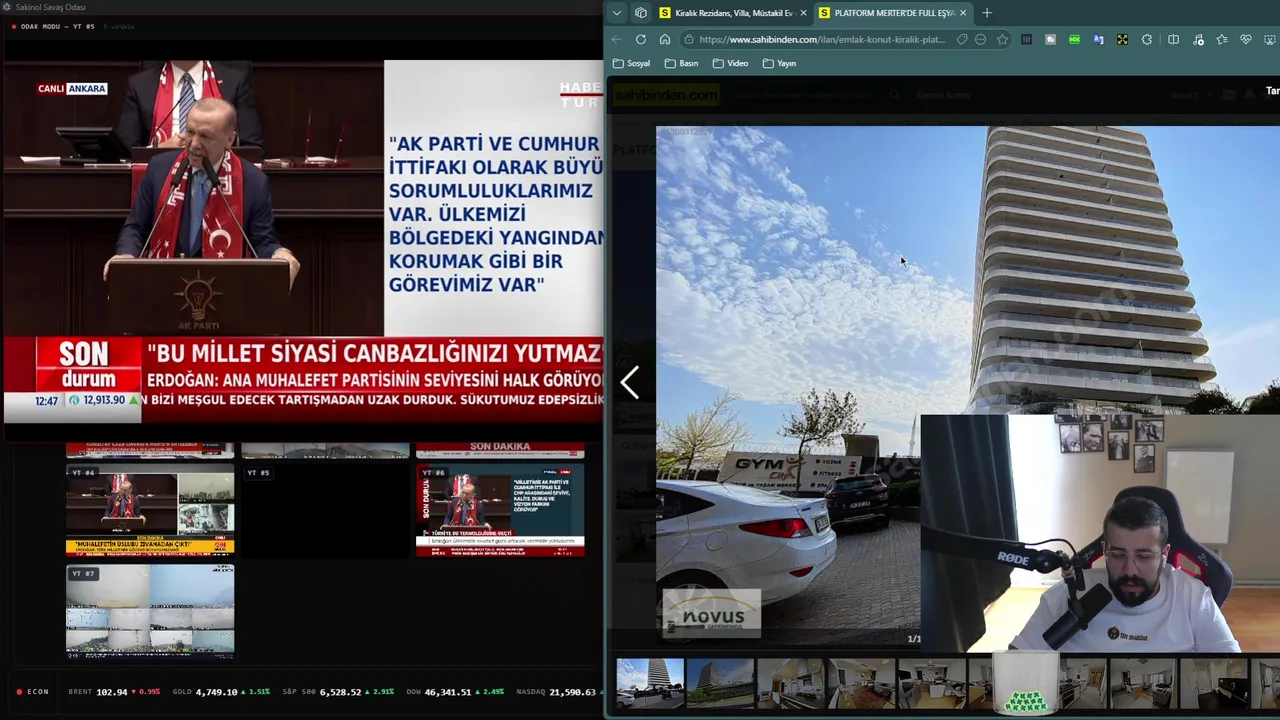
Task: Click the DOW 46,341.51 ticker entry
Action: 456,692
